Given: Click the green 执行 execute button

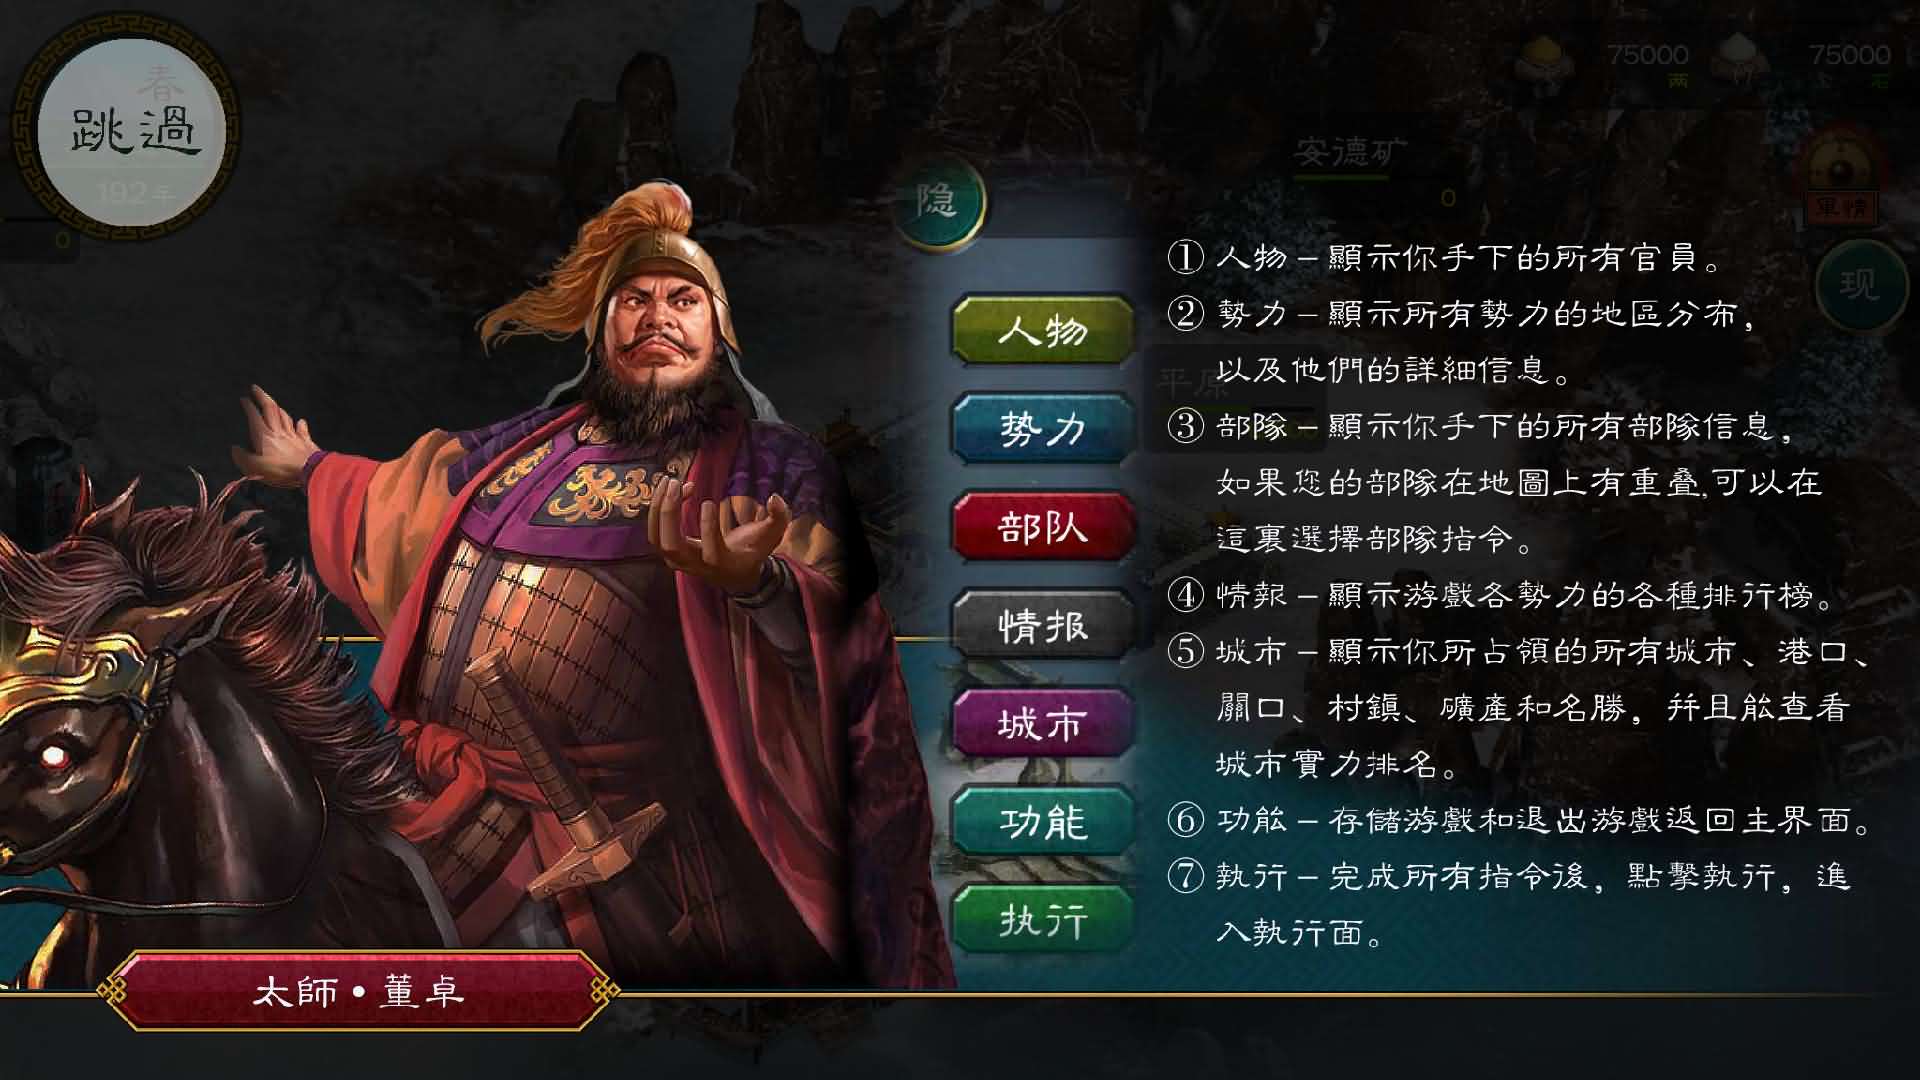Looking at the screenshot, I should coord(1042,919).
